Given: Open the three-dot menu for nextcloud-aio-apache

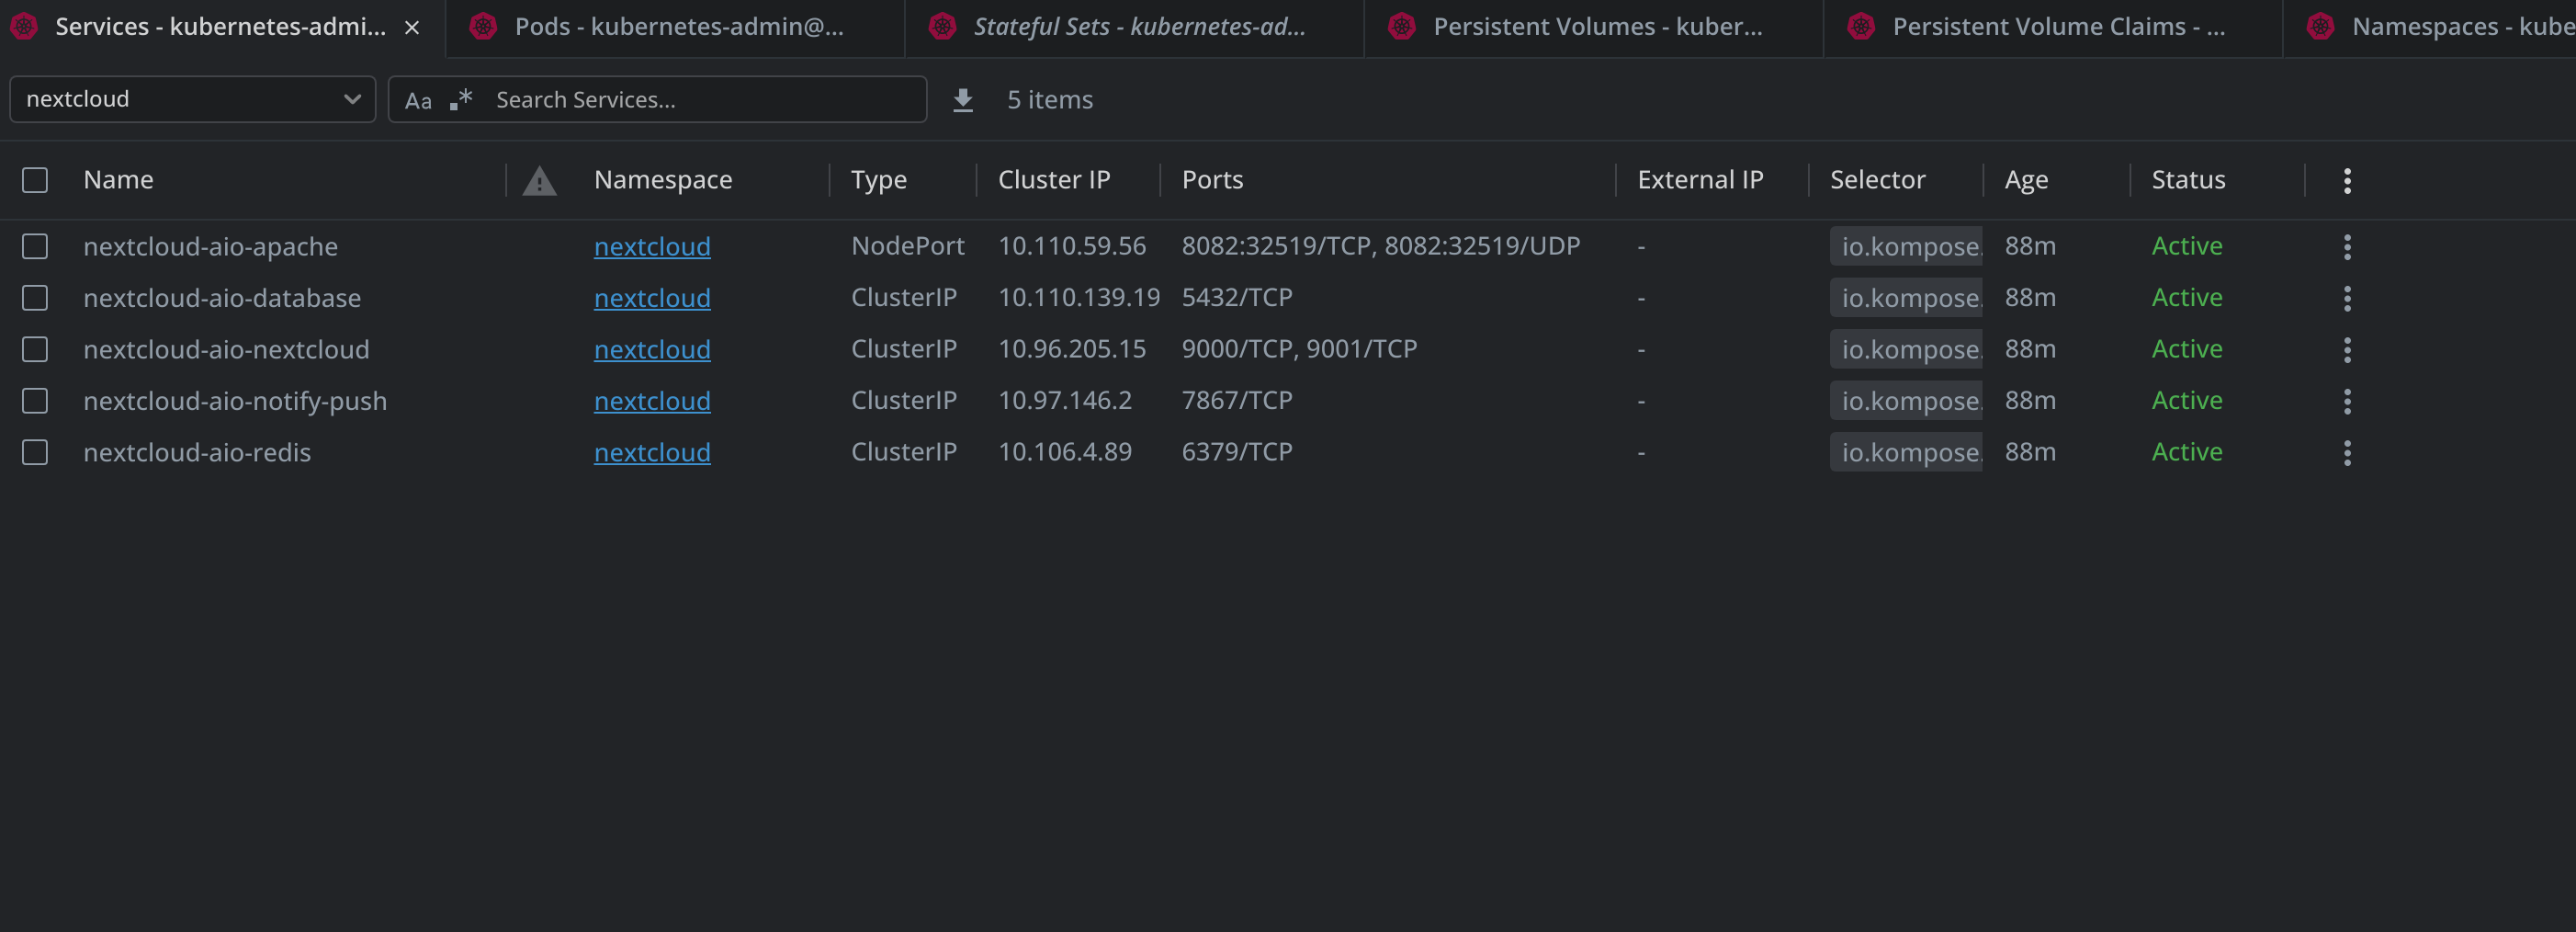Looking at the screenshot, I should click(x=2346, y=247).
